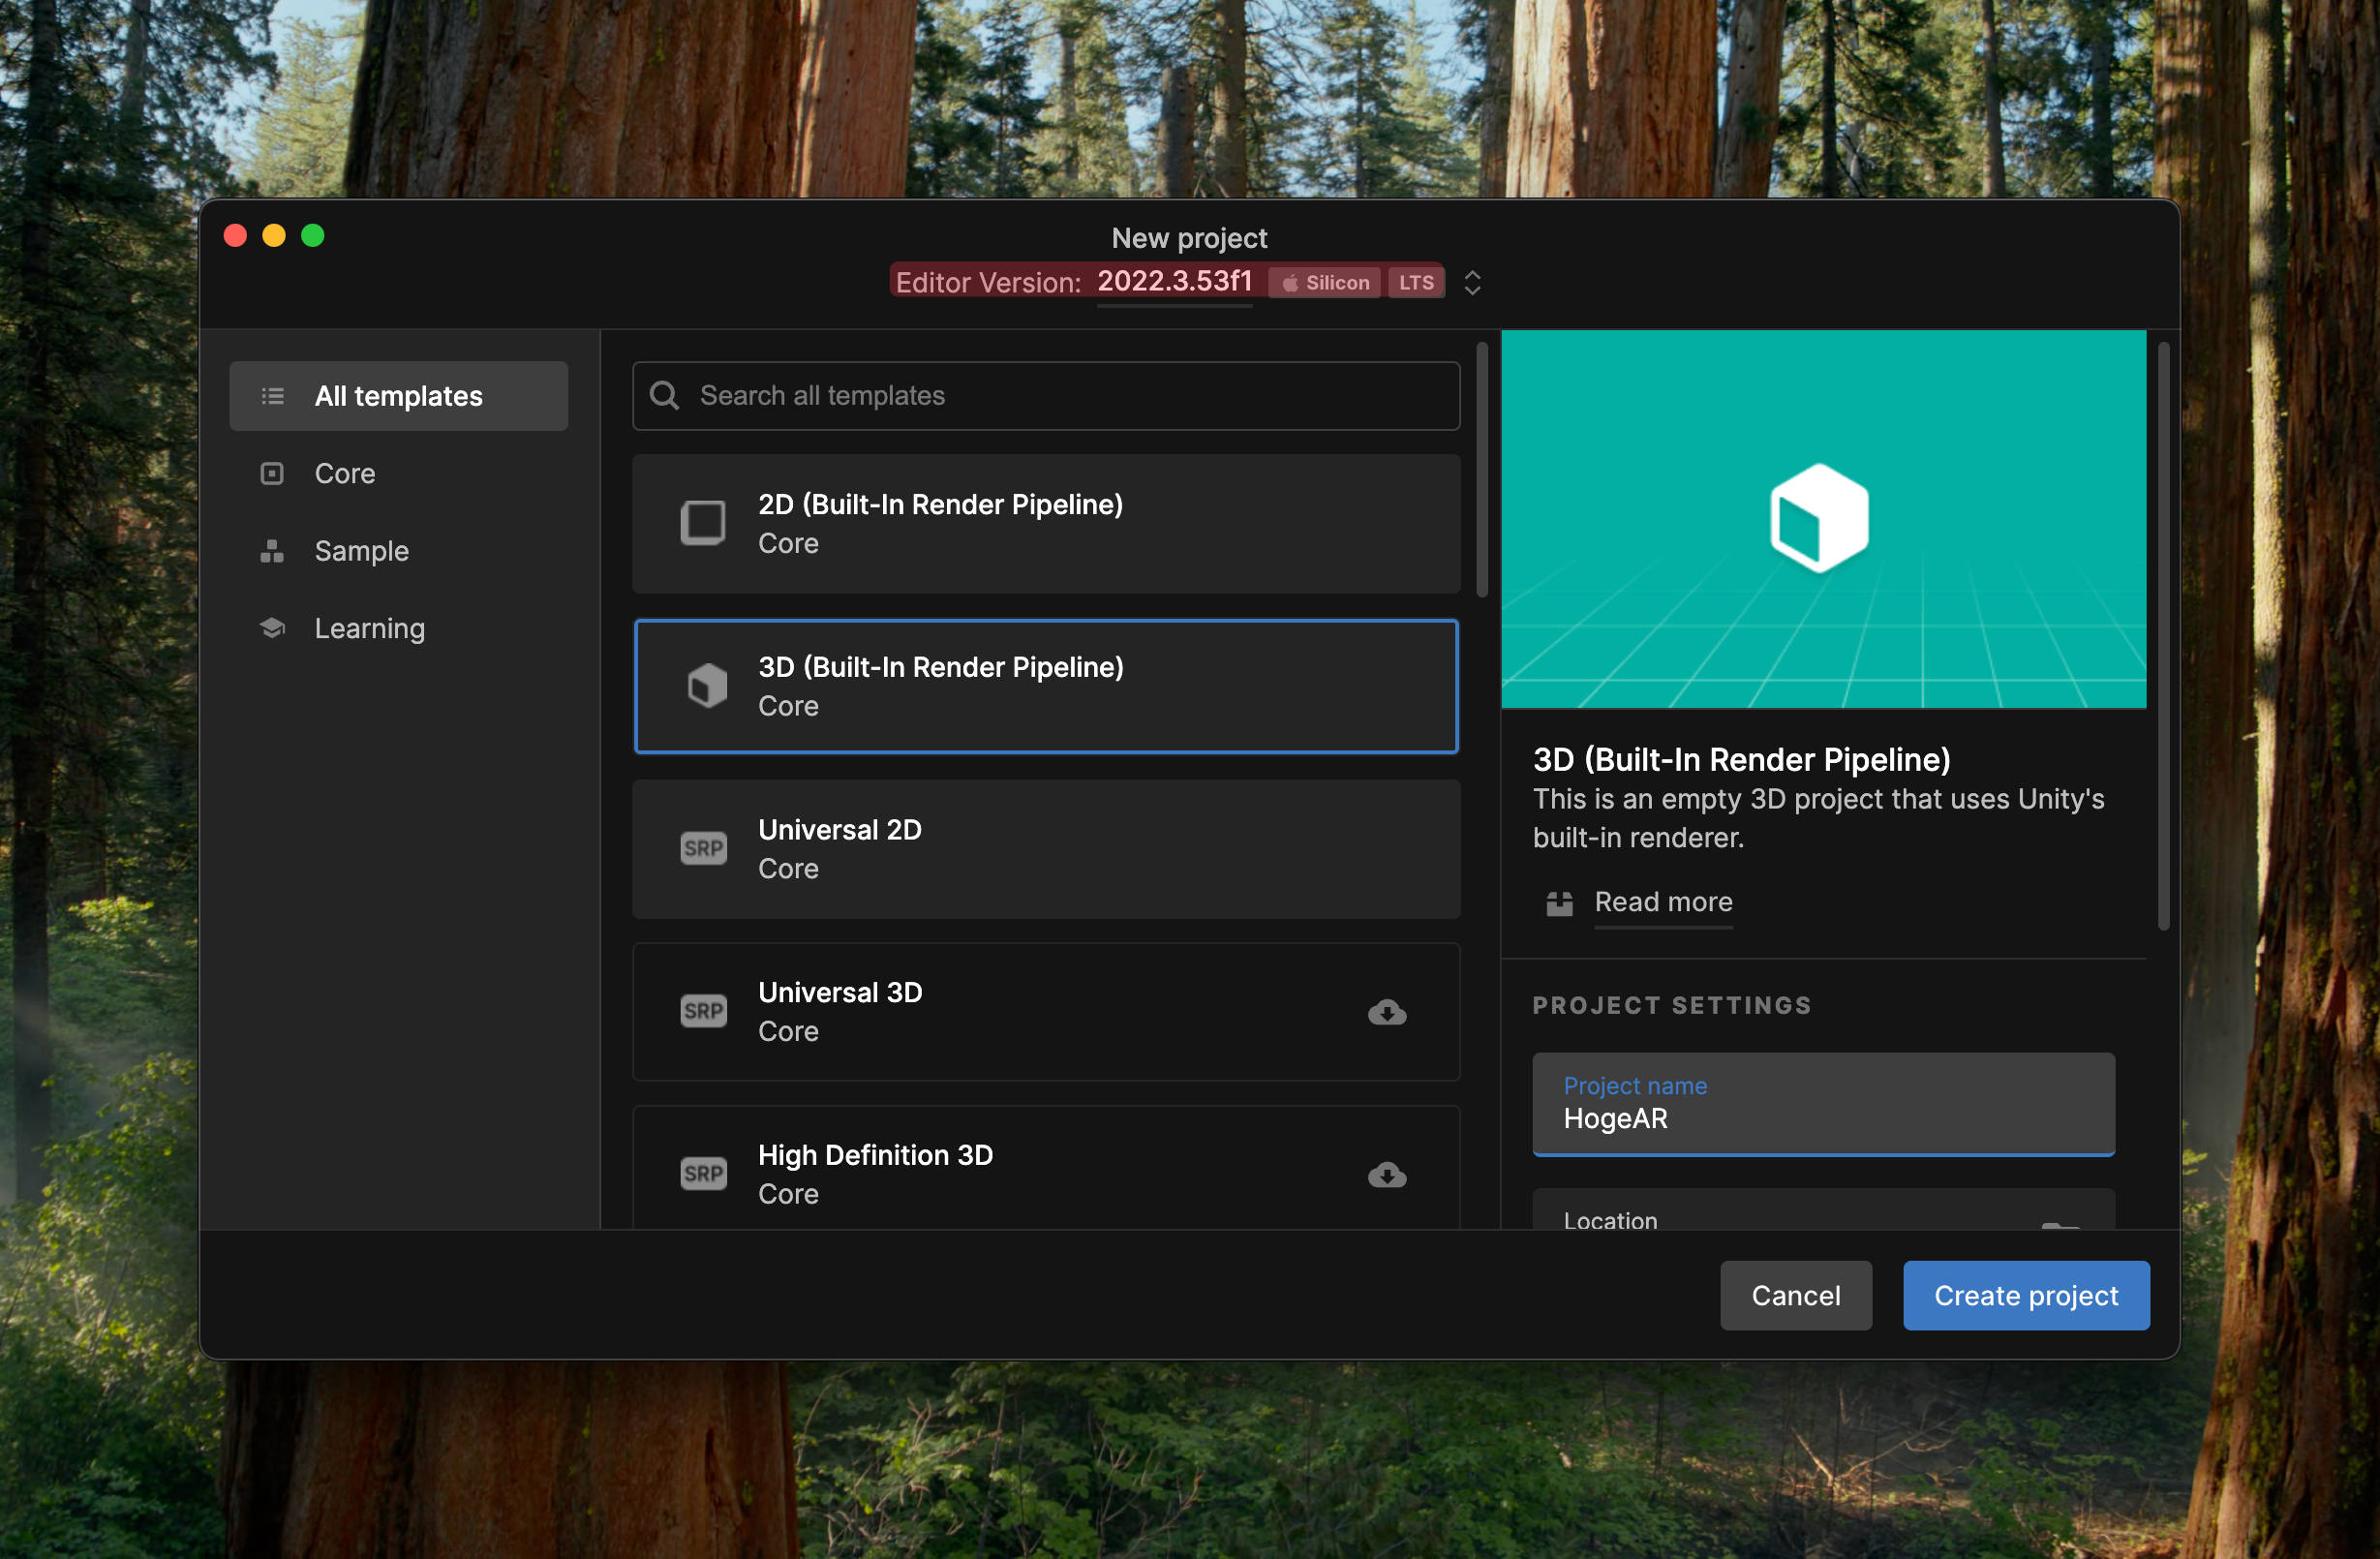Show All templates in the sidebar
The height and width of the screenshot is (1559, 2380).
click(x=398, y=397)
